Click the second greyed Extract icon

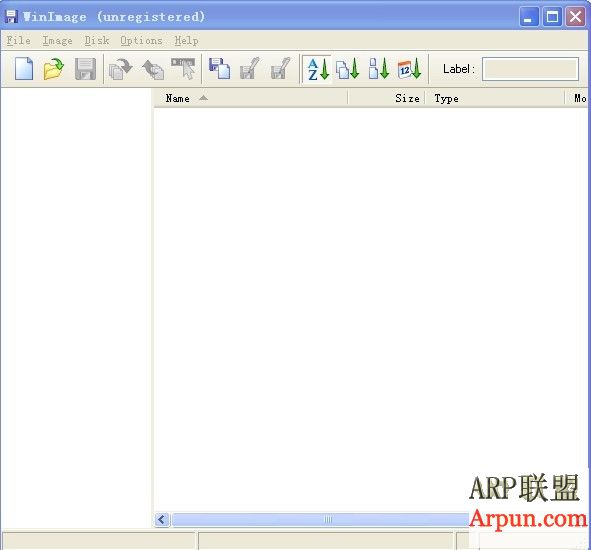point(281,69)
